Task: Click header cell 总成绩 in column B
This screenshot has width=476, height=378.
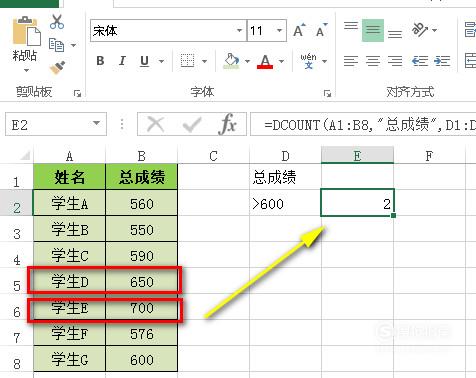Action: pyautogui.click(x=142, y=177)
